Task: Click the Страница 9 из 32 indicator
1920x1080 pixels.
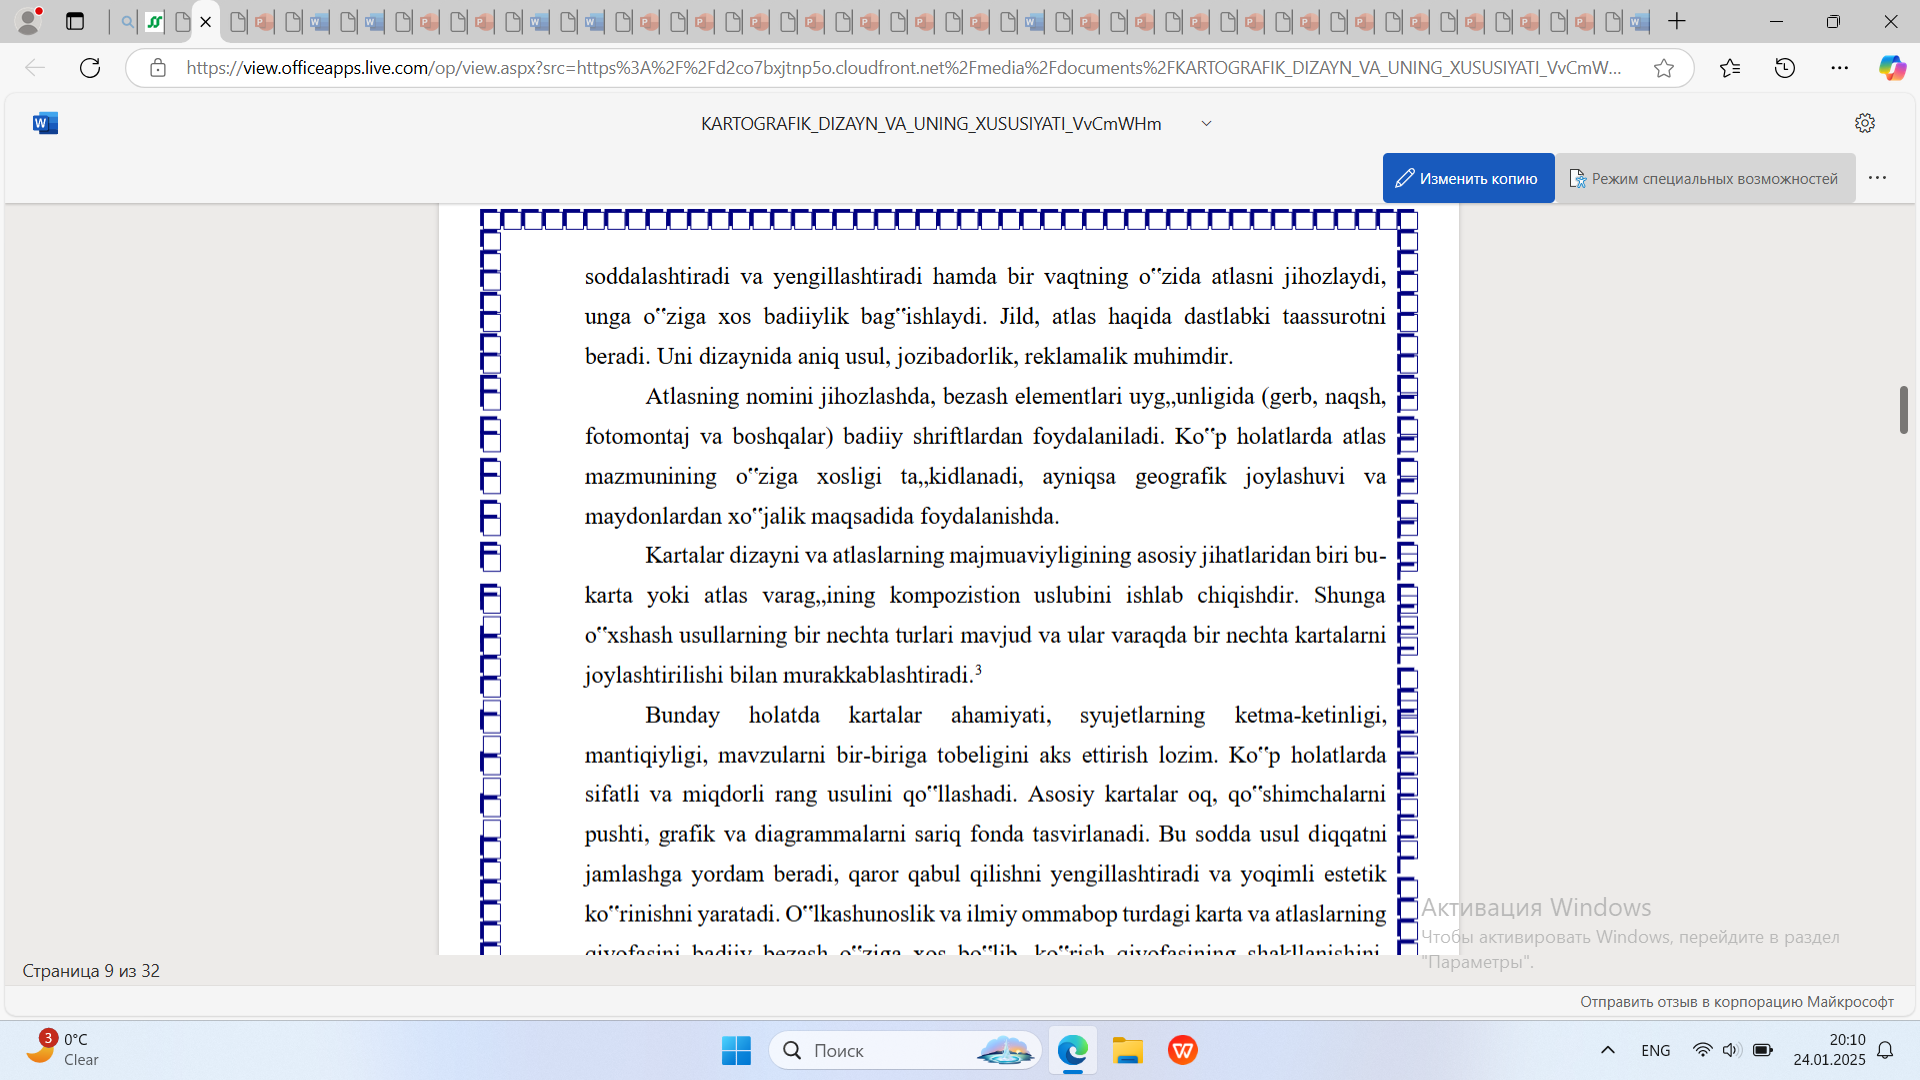Action: pyautogui.click(x=91, y=971)
